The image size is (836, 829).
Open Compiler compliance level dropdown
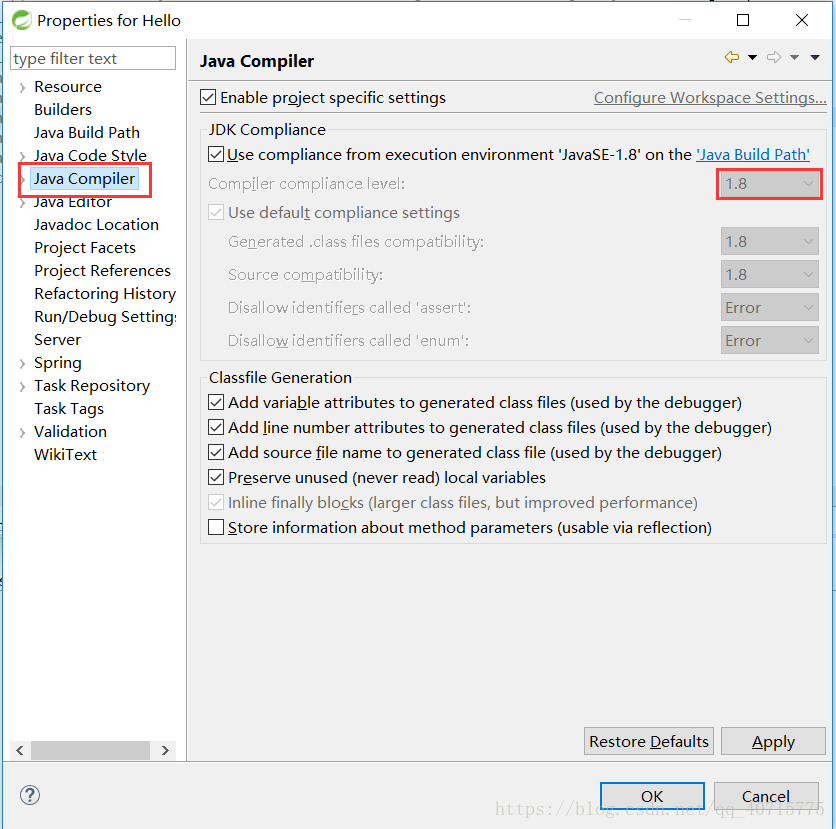(x=769, y=184)
